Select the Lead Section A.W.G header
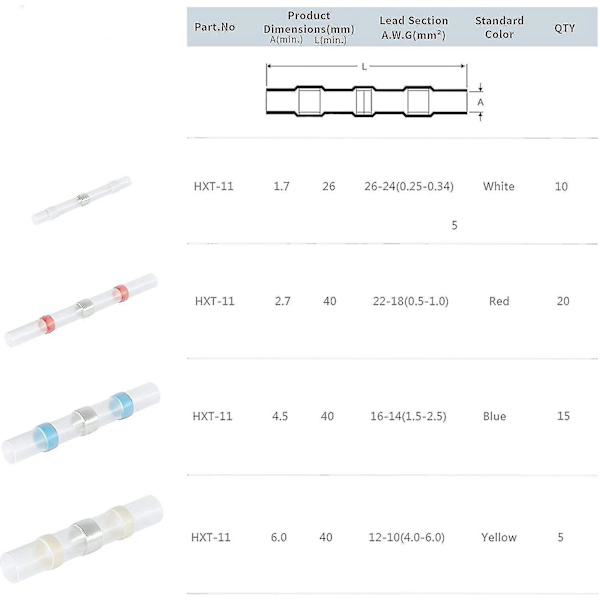This screenshot has width=600, height=600. click(x=414, y=28)
